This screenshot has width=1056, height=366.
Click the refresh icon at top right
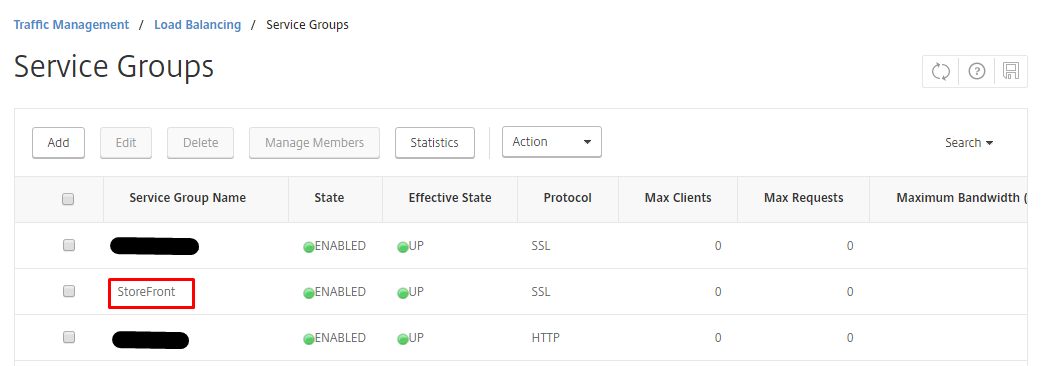point(940,71)
